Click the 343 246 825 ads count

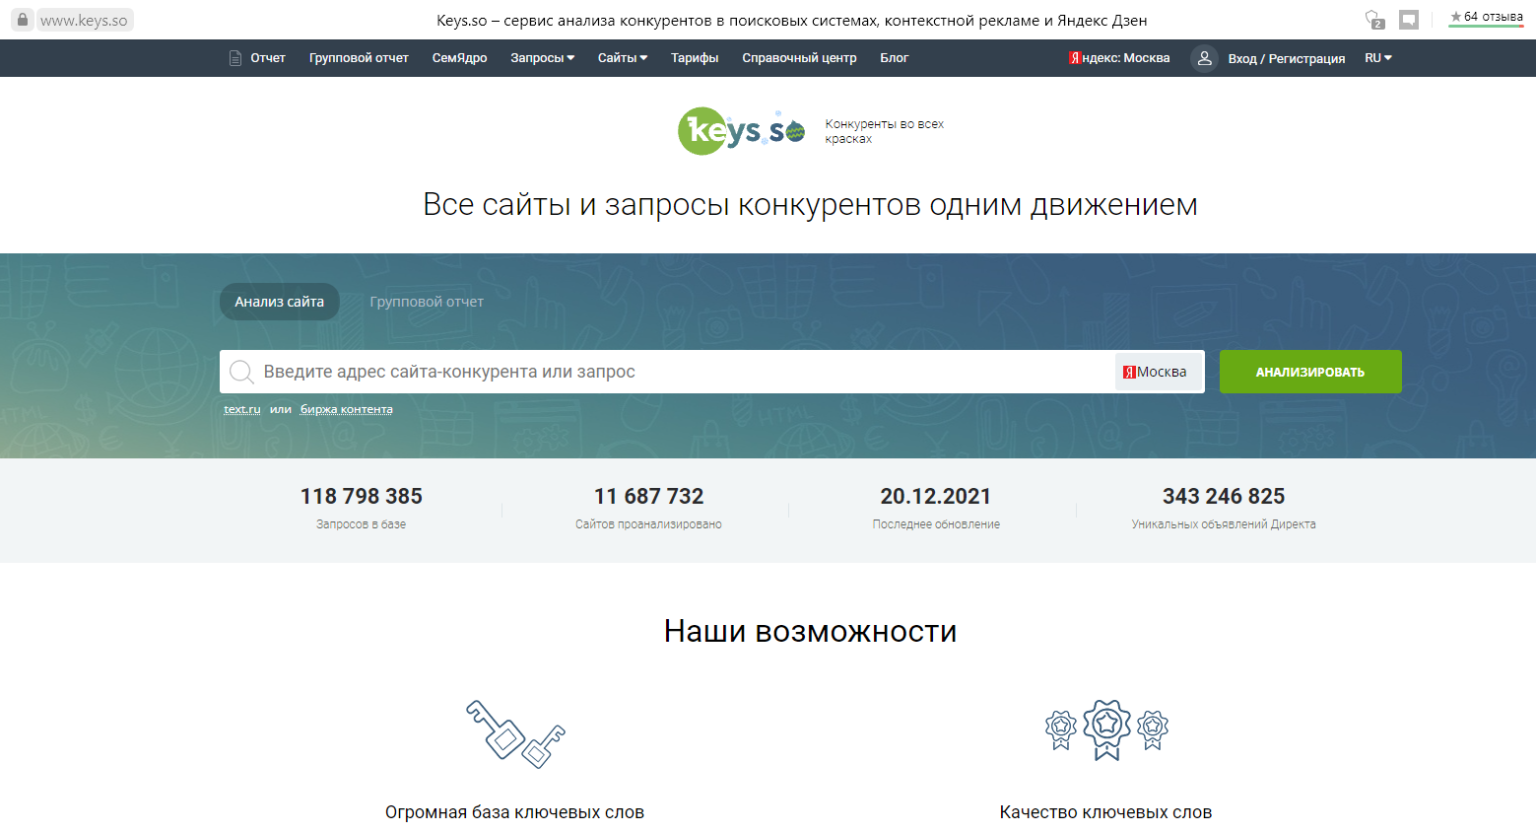point(1223,496)
